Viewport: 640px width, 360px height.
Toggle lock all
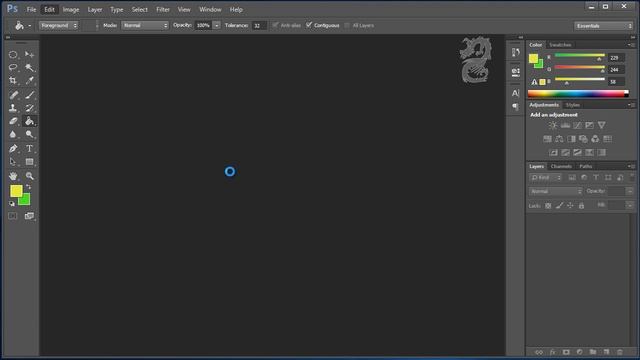[581, 206]
